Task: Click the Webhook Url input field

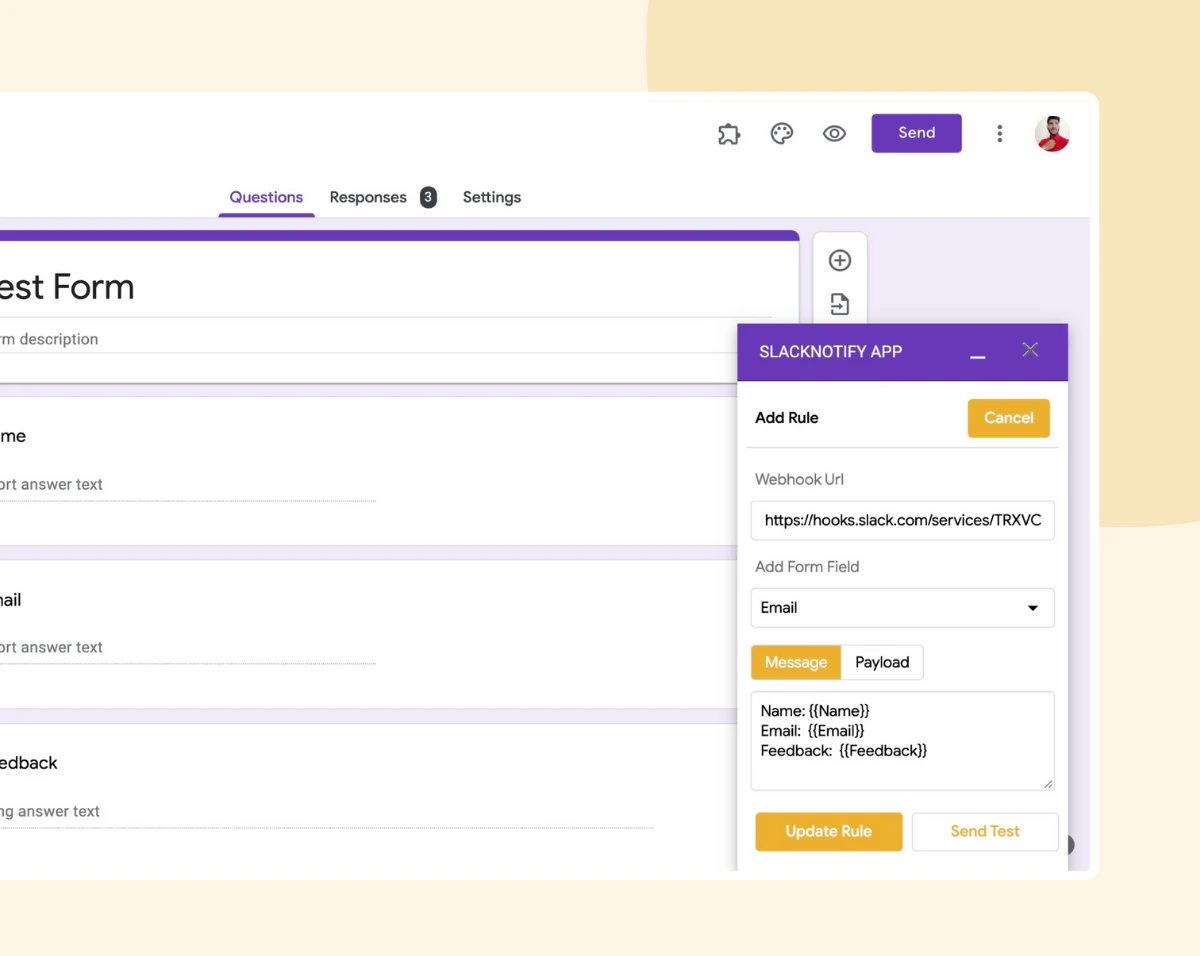Action: tap(902, 520)
